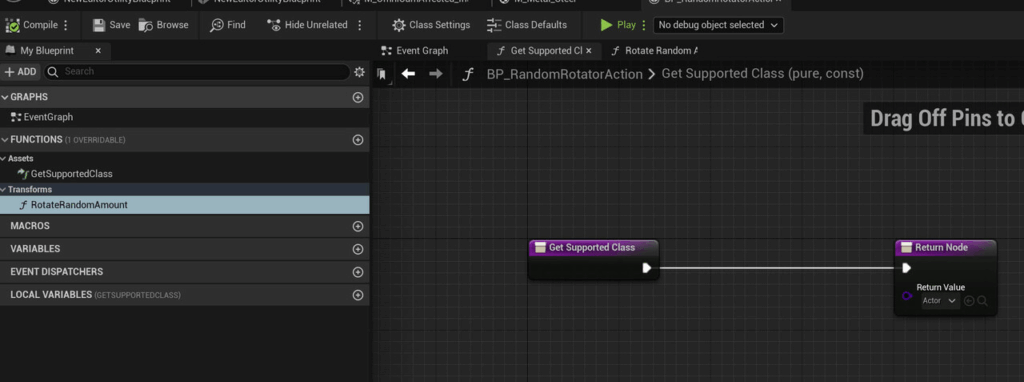This screenshot has width=1024, height=382.
Task: Focus the My Blueprint search field
Action: [x=196, y=72]
